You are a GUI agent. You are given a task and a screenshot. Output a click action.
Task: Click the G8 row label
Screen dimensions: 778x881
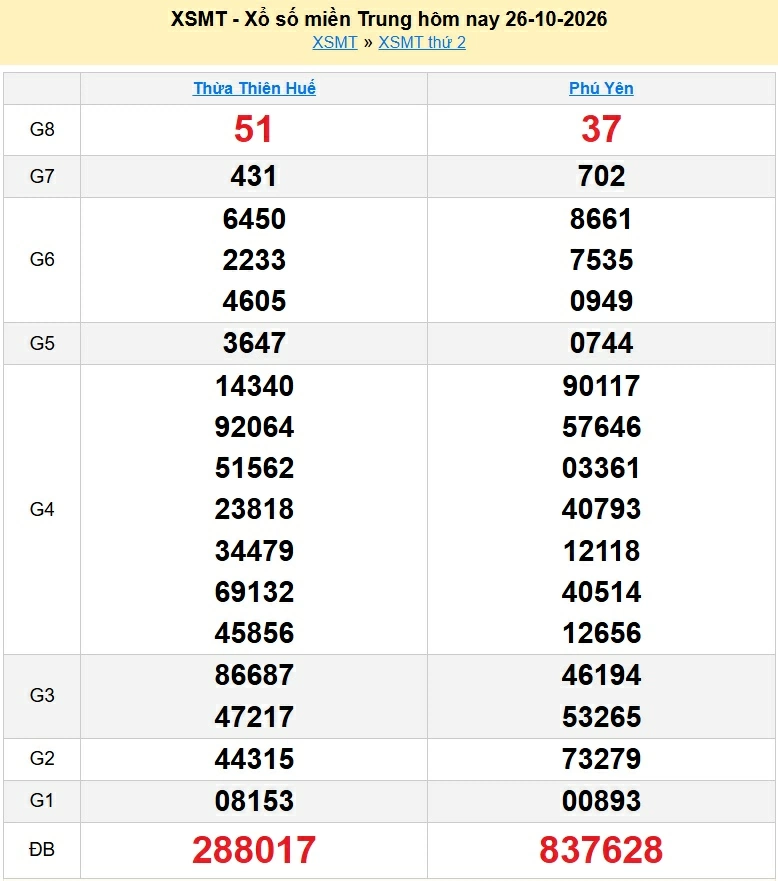[x=42, y=130]
